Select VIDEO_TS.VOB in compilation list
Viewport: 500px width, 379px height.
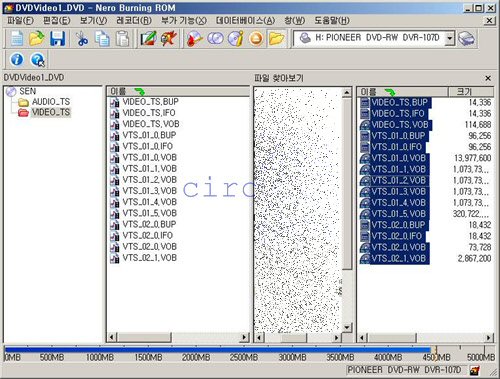(x=151, y=124)
